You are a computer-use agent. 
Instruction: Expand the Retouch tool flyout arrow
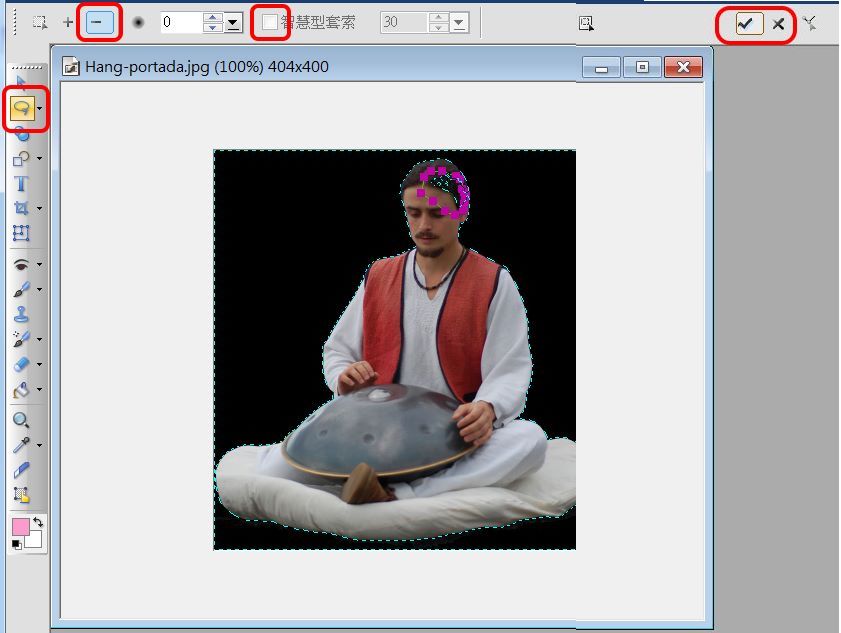tap(40, 340)
